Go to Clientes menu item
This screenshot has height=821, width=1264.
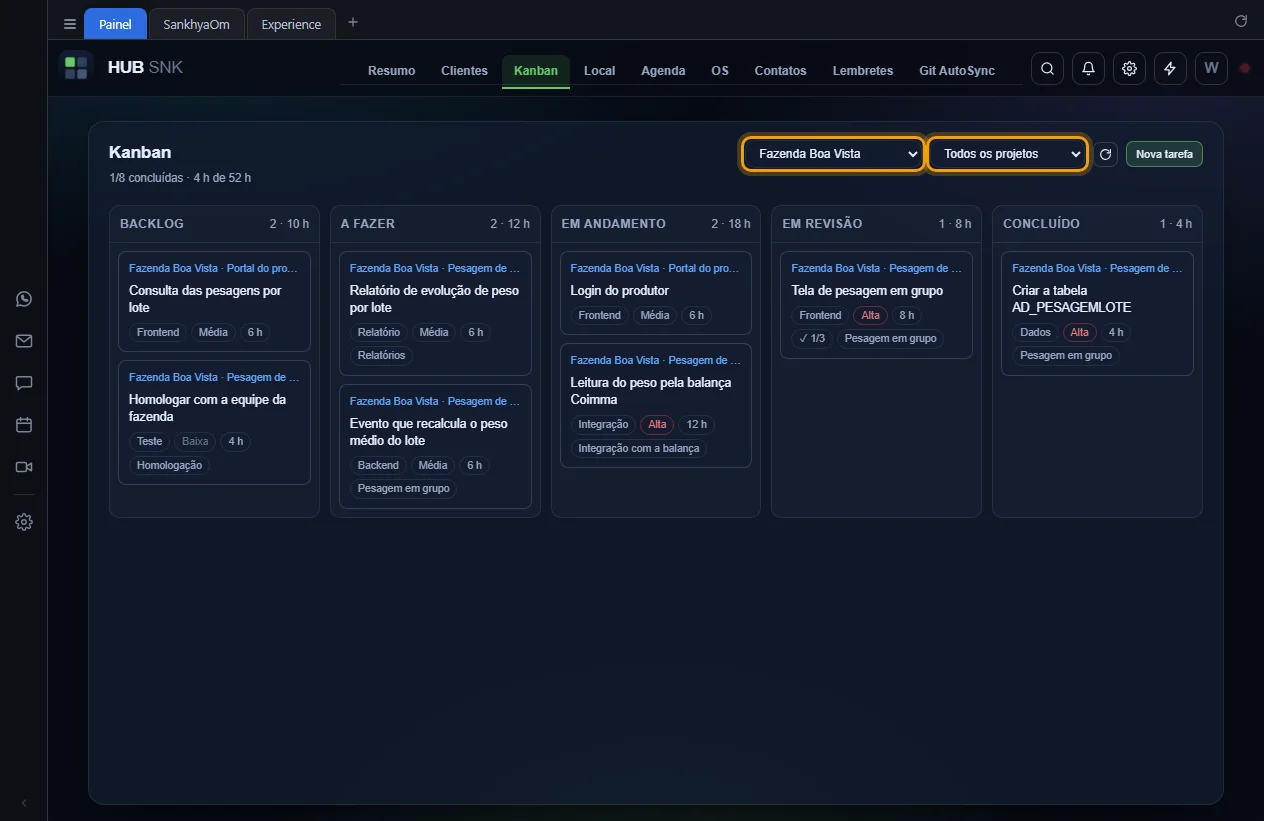(x=464, y=71)
